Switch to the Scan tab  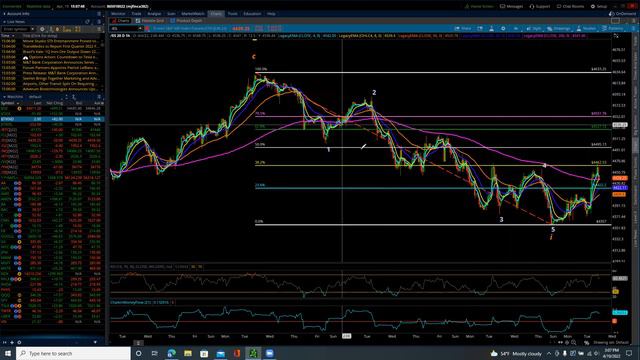point(171,13)
